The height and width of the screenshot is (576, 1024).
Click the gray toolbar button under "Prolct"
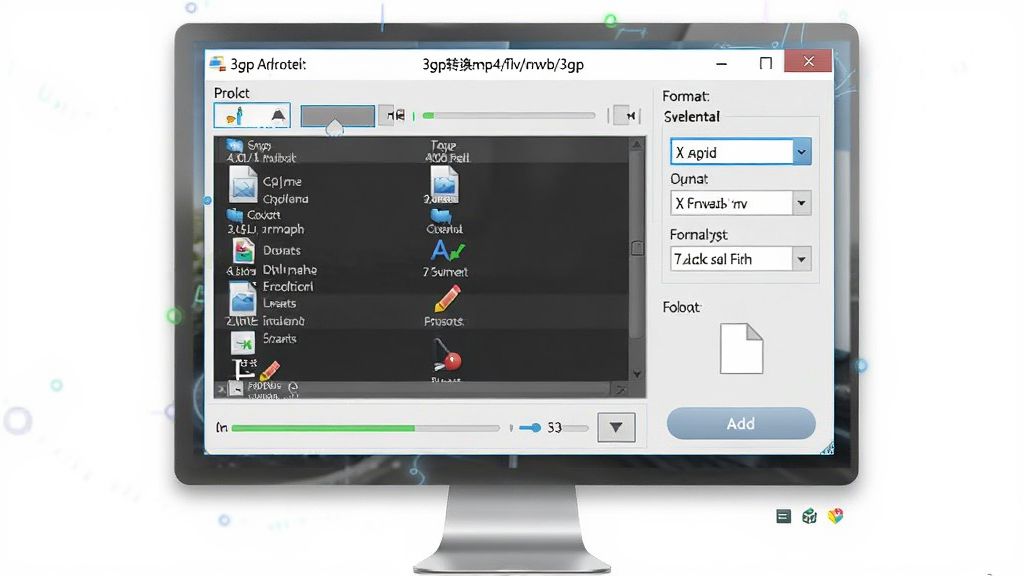[x=338, y=116]
